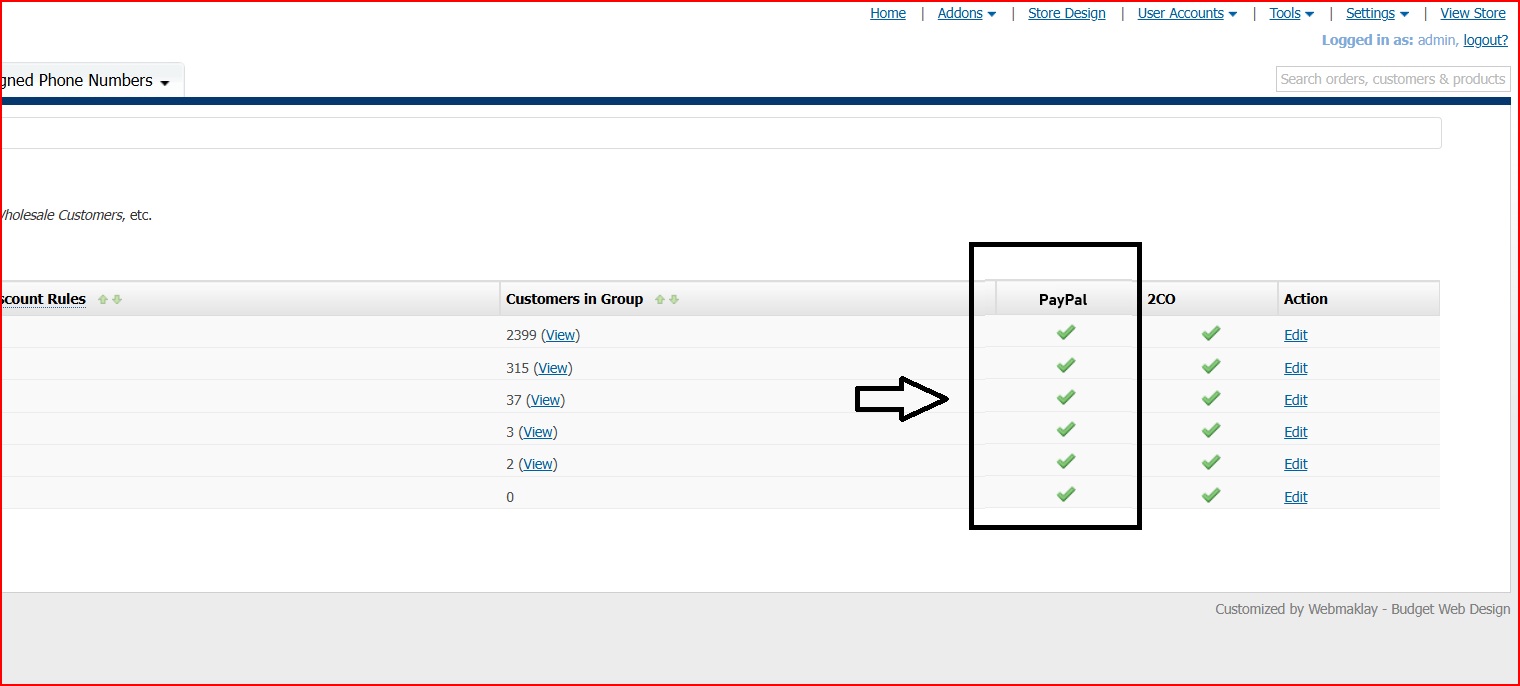Open the Settings dropdown menu

click(x=1377, y=14)
